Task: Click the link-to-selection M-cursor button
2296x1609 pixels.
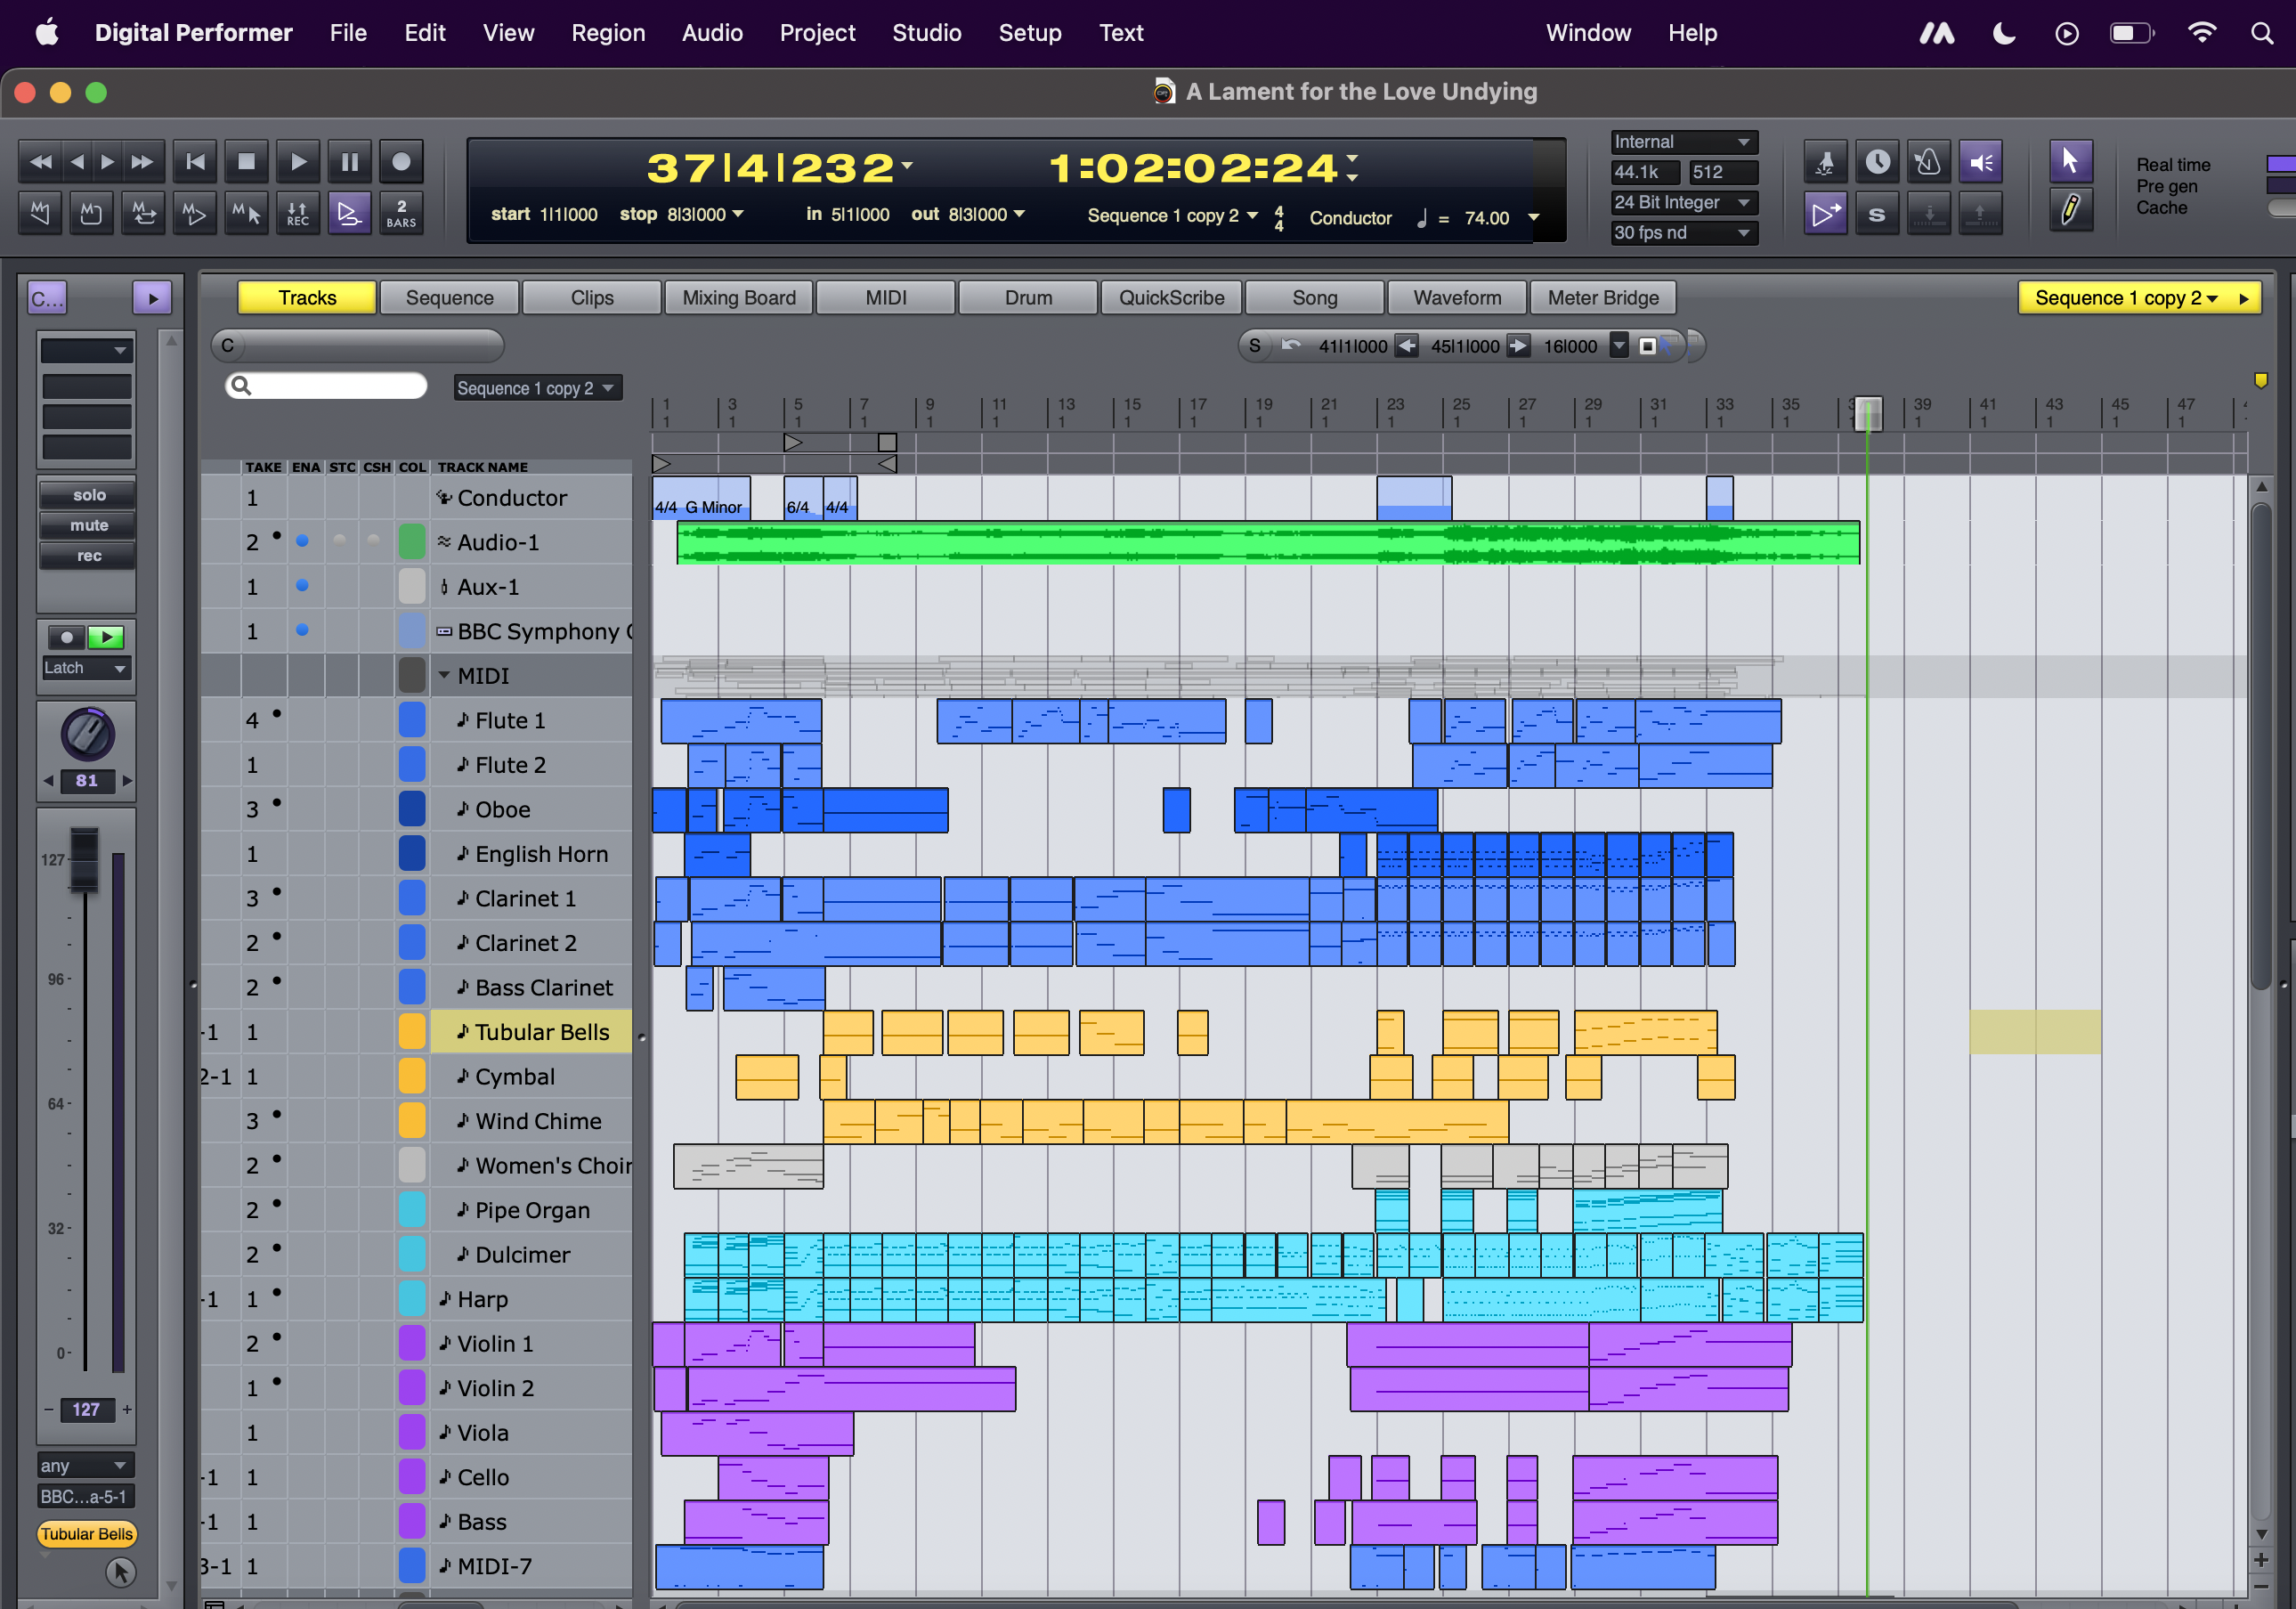Action: pos(246,213)
